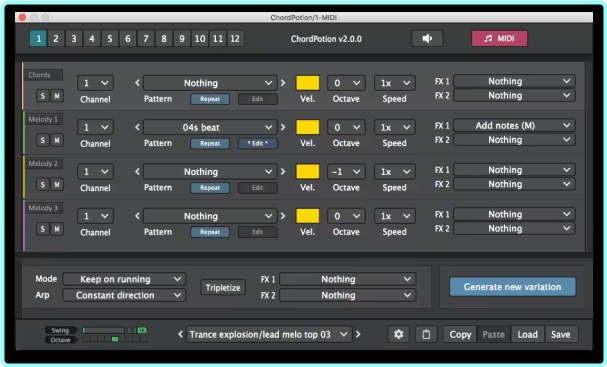
Task: Click the * Edit * button for Melody 1
Action: click(257, 143)
